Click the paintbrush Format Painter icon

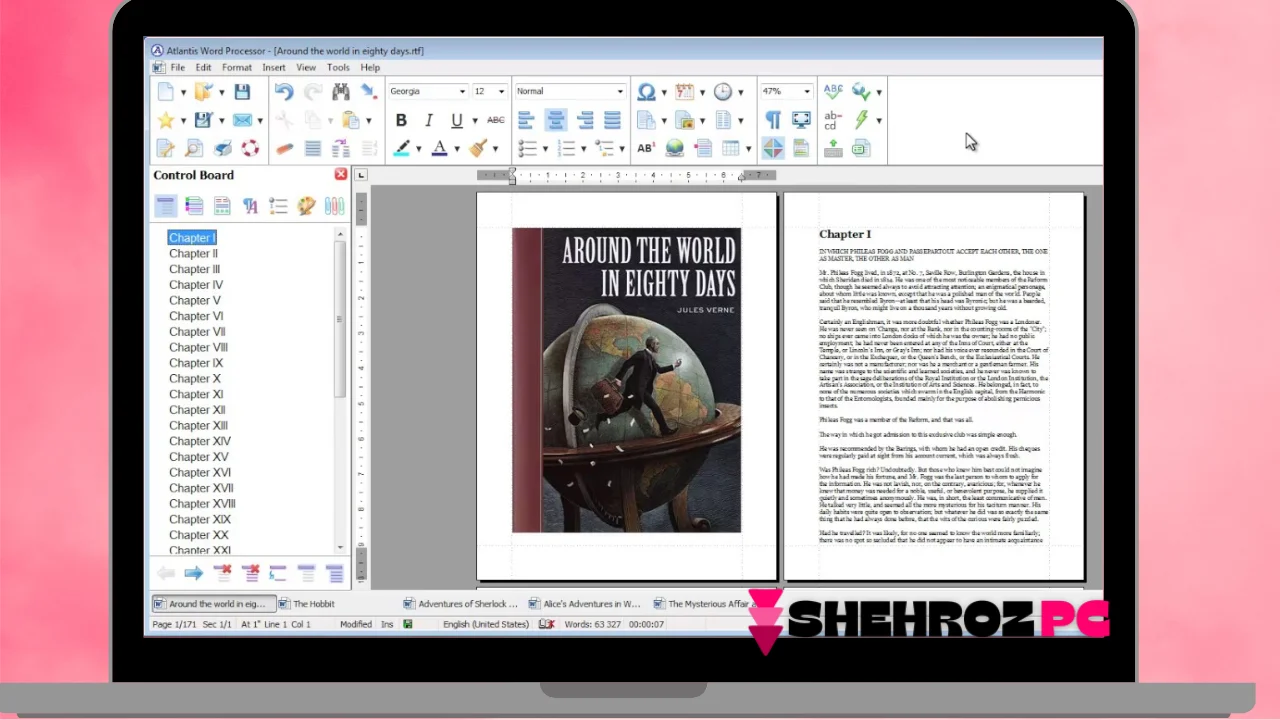pos(478,148)
